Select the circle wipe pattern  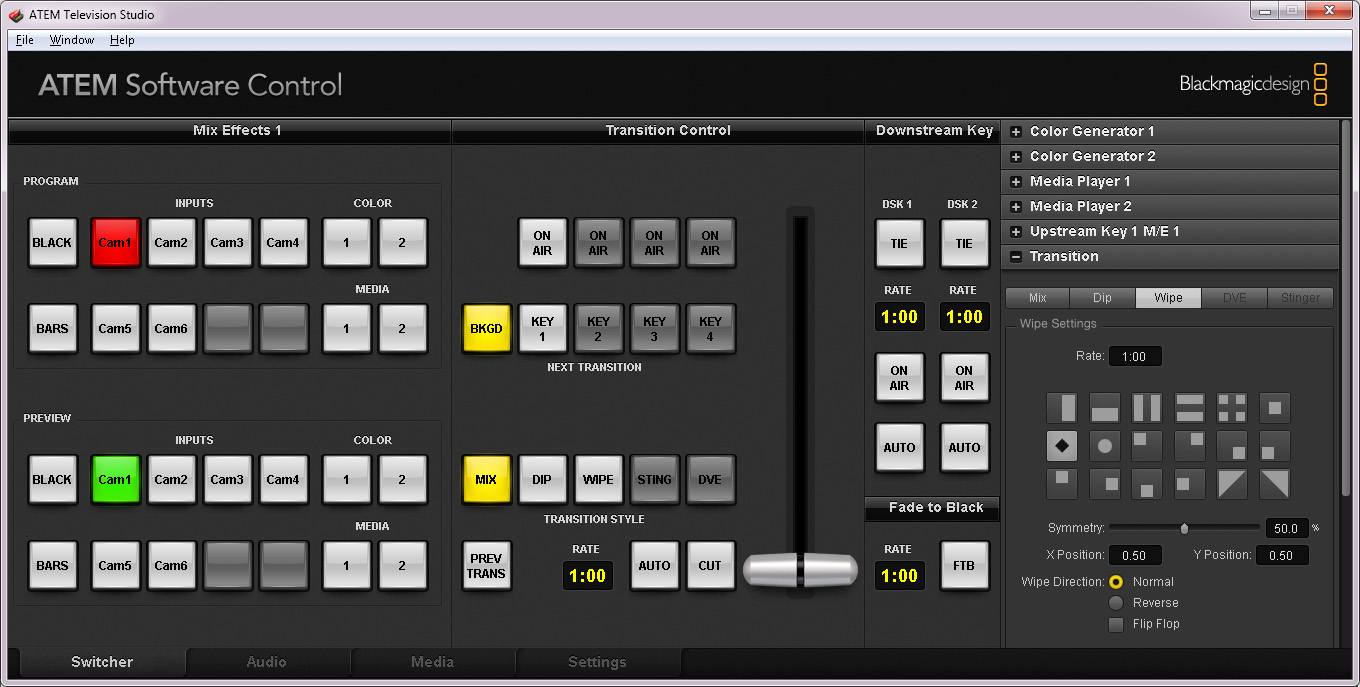pyautogui.click(x=1104, y=446)
